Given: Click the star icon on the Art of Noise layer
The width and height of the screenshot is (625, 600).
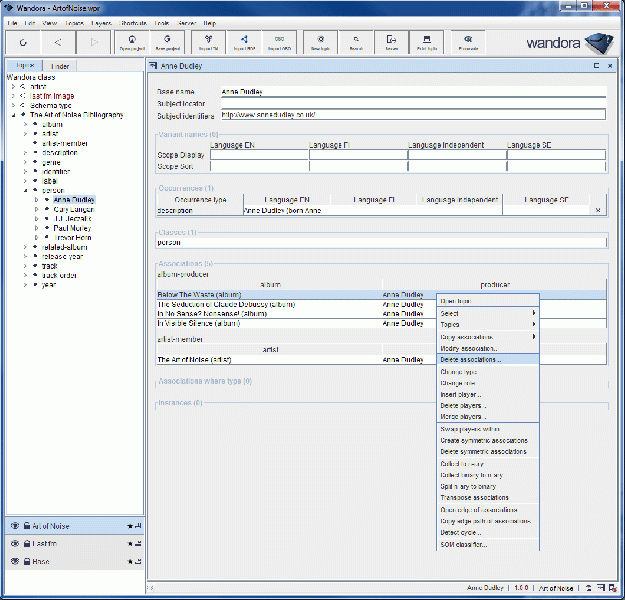Looking at the screenshot, I should point(129,525).
